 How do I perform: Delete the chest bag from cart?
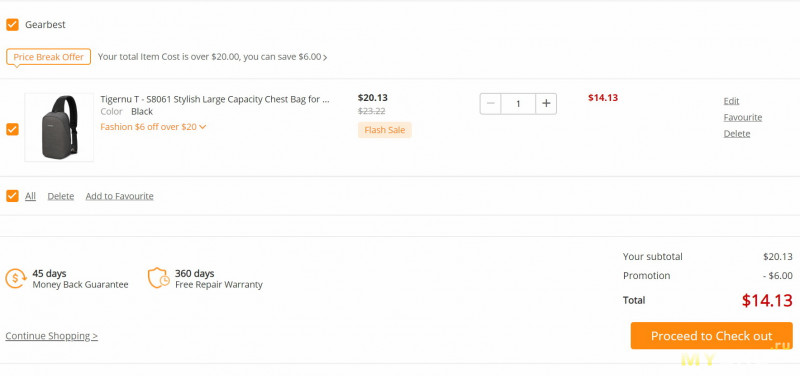click(737, 134)
